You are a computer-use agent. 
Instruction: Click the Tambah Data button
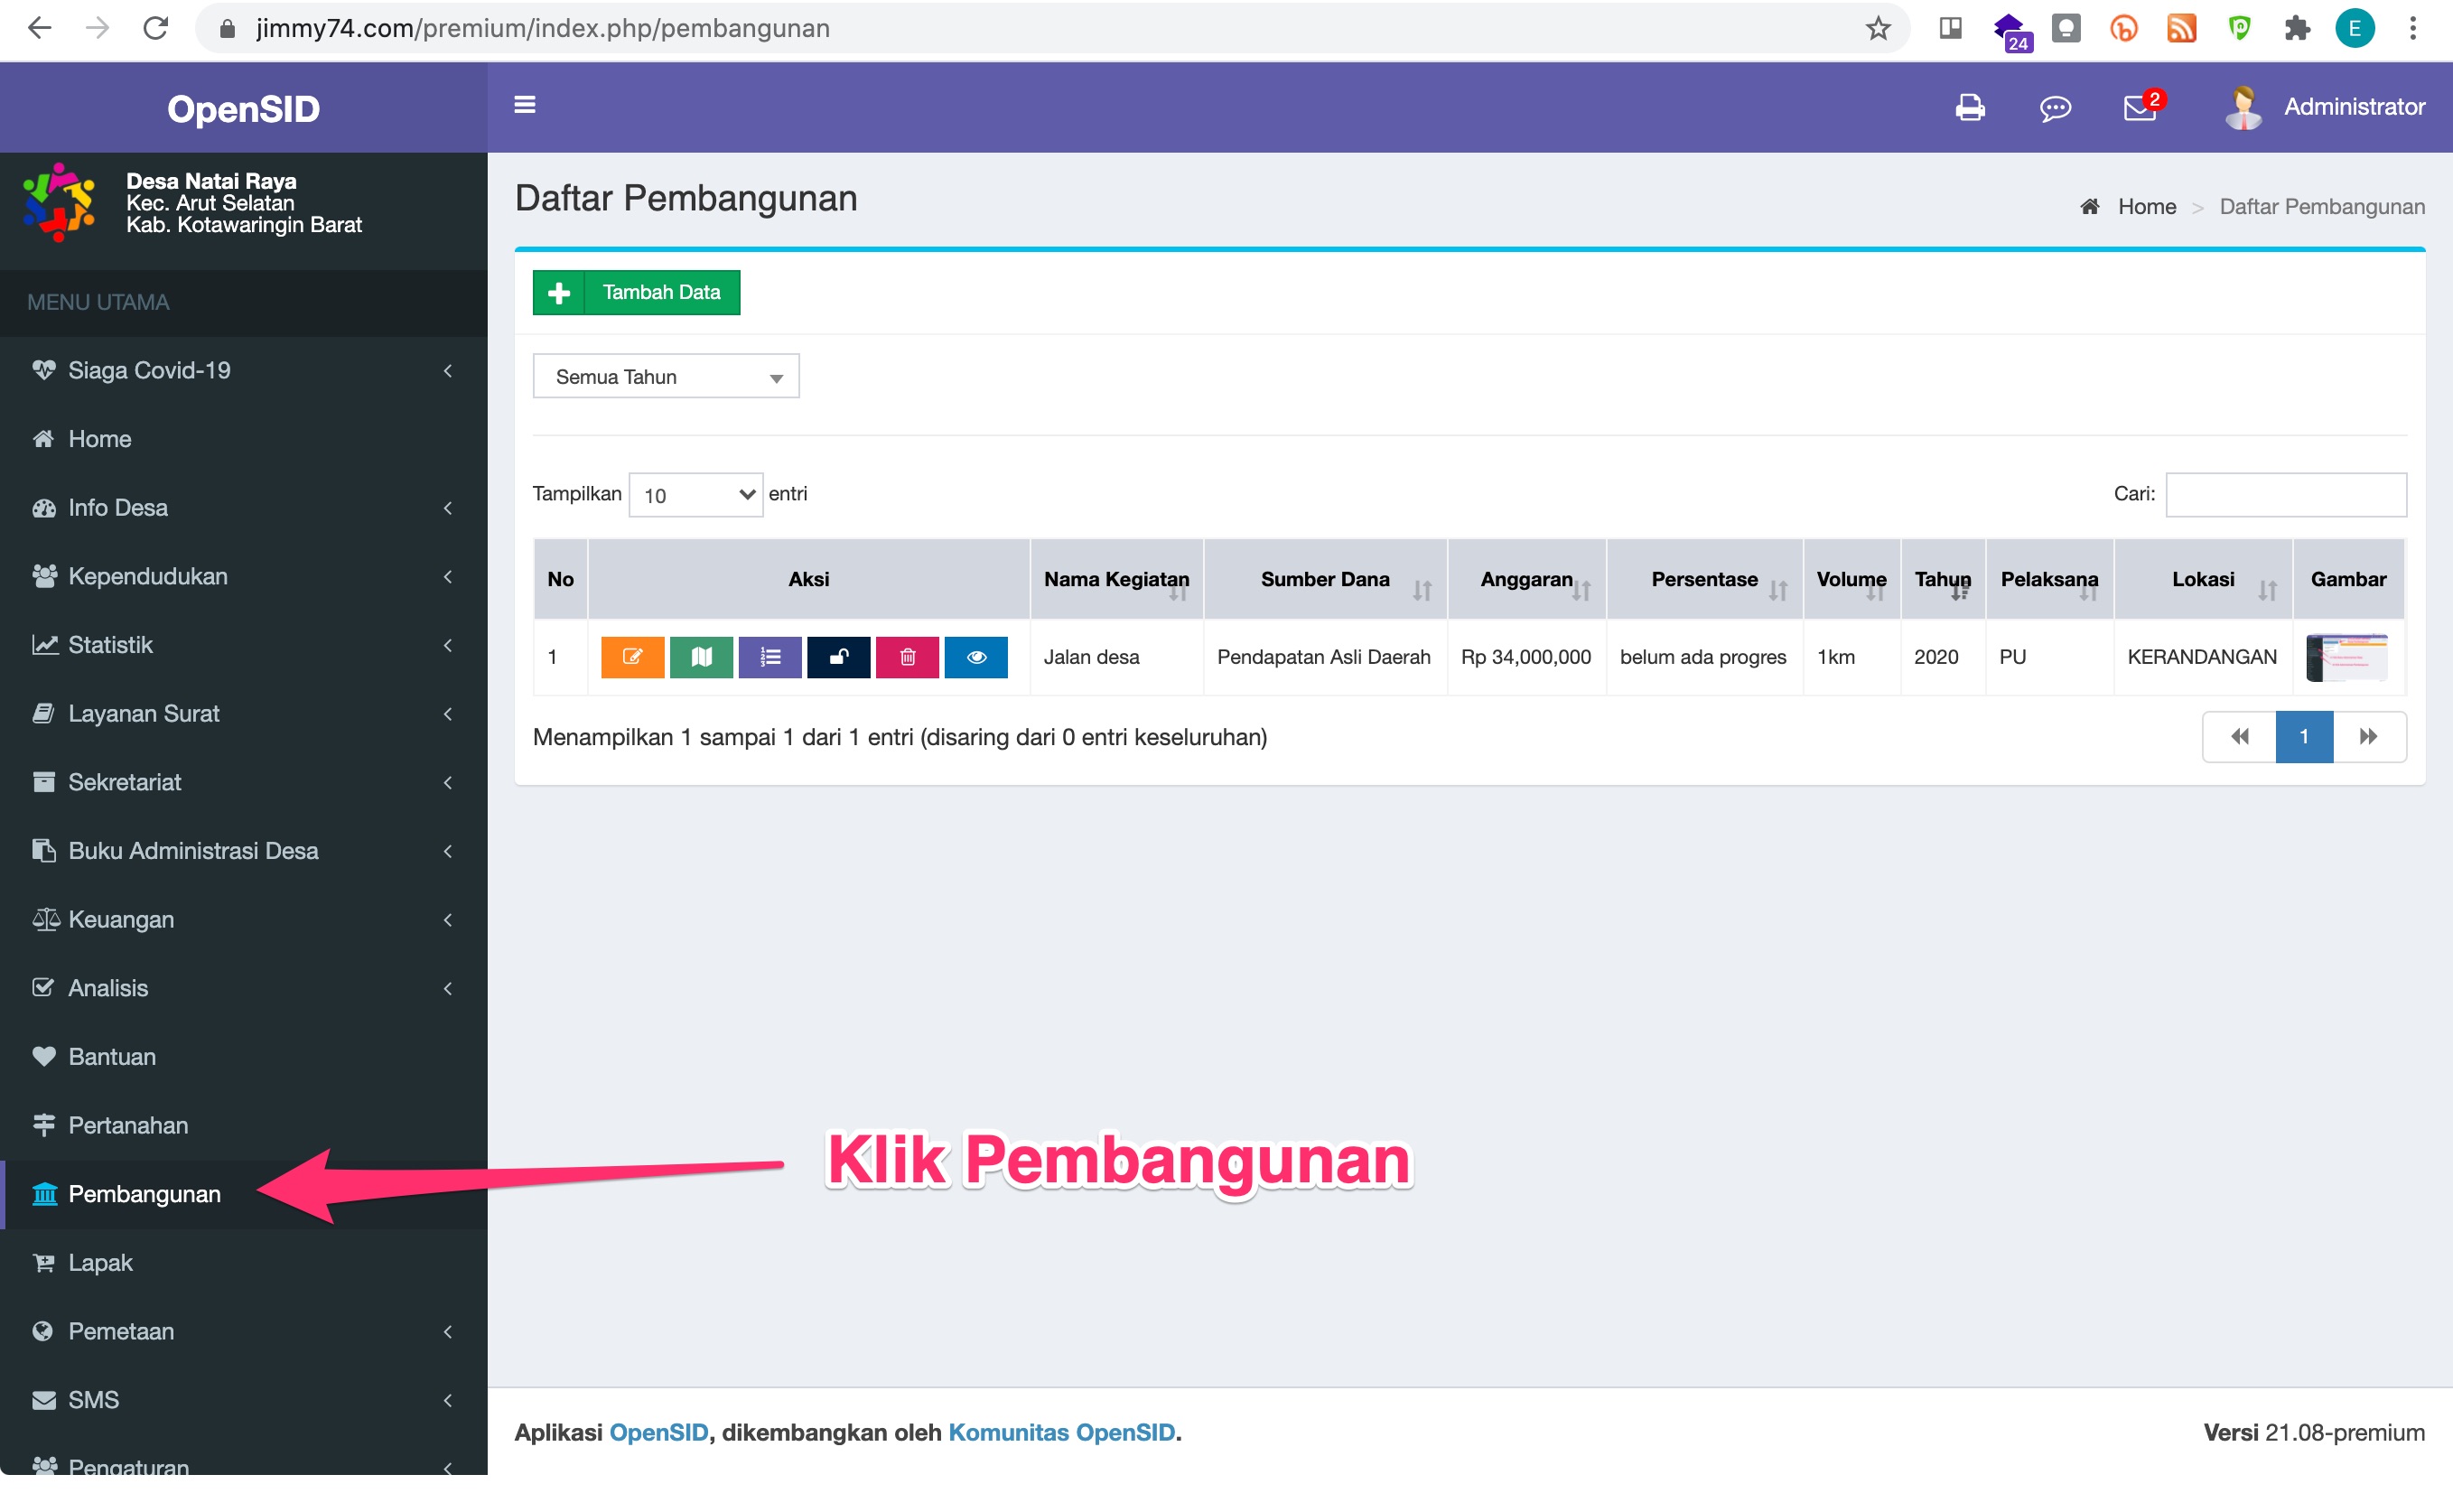click(x=636, y=292)
